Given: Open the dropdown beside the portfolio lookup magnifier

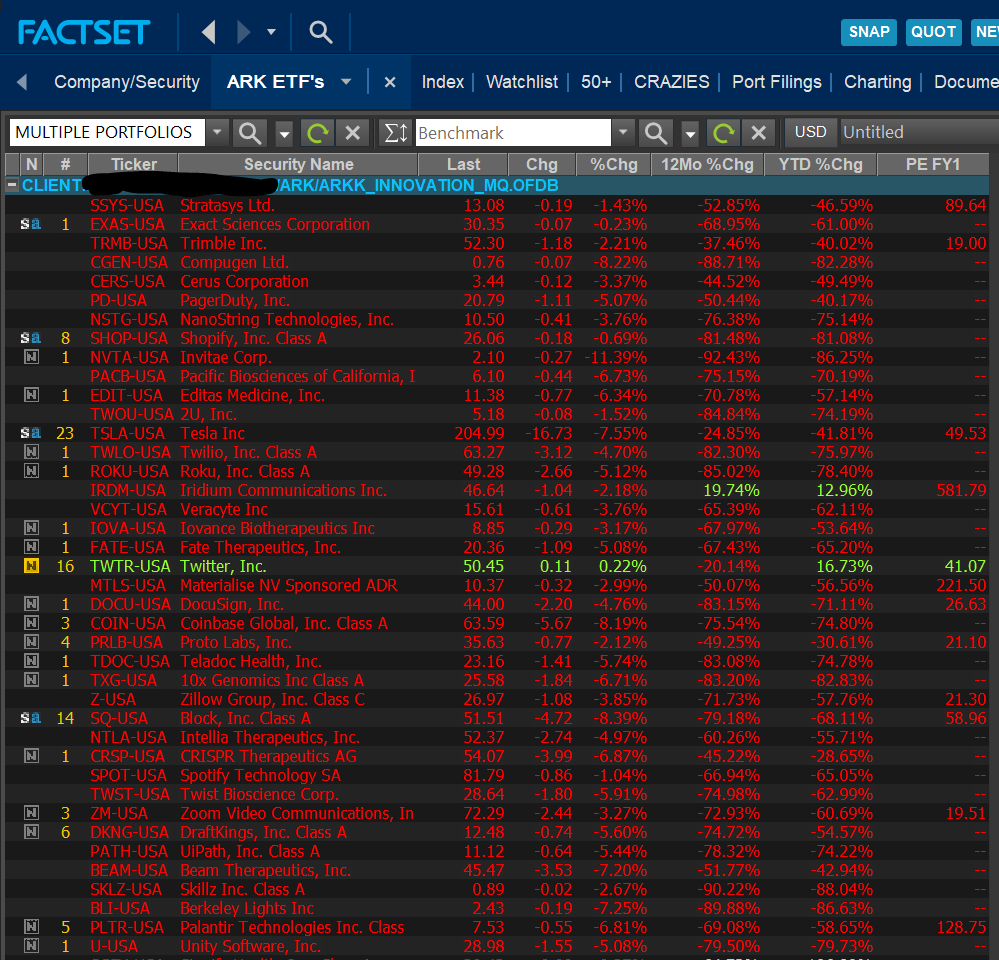Looking at the screenshot, I should (x=284, y=133).
